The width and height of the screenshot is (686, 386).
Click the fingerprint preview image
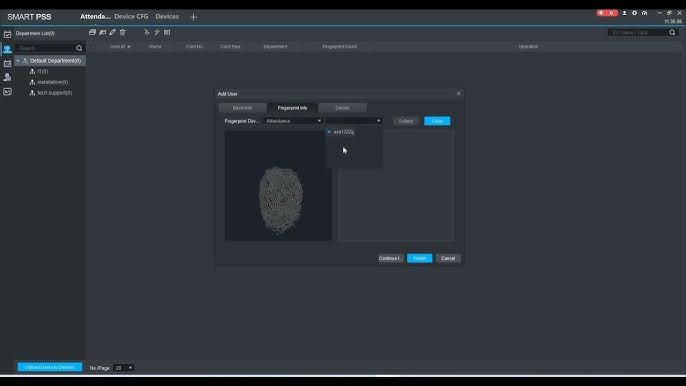278,186
